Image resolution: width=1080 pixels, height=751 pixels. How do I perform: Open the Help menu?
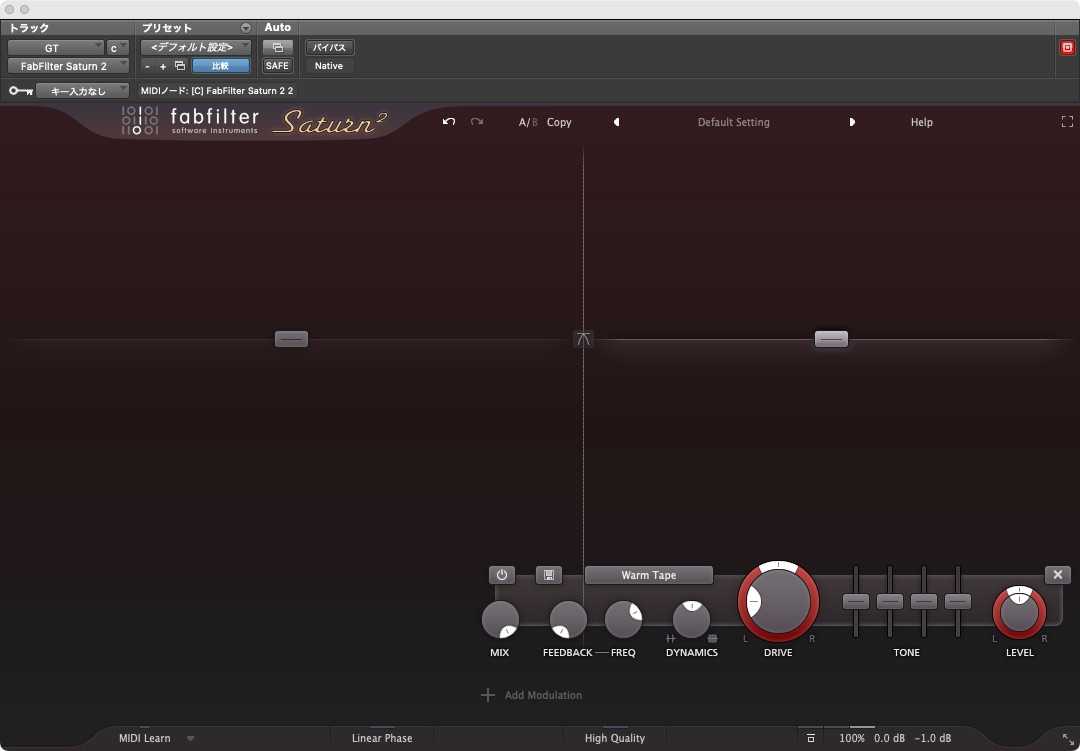[922, 122]
